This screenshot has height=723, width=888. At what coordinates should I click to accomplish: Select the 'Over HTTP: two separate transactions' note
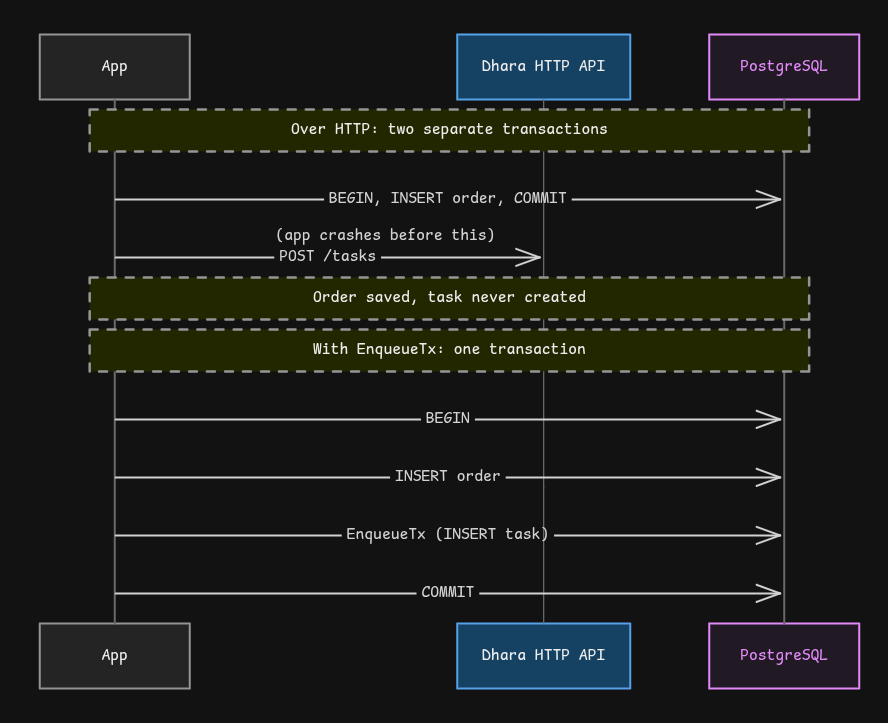[449, 130]
